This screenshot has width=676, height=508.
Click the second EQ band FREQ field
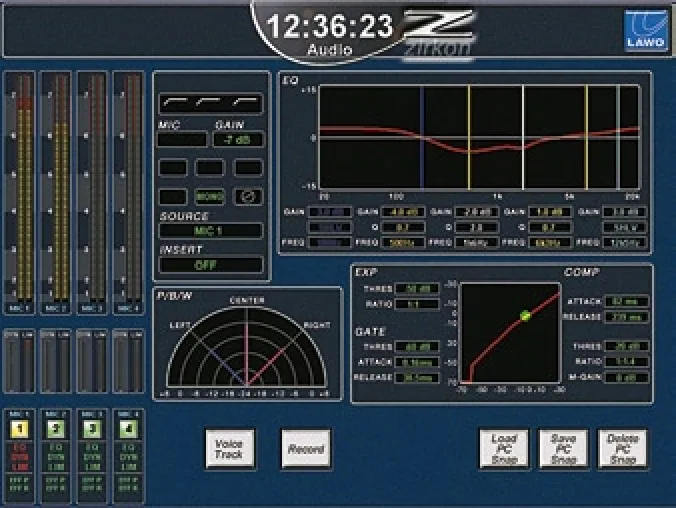[x=403, y=243]
